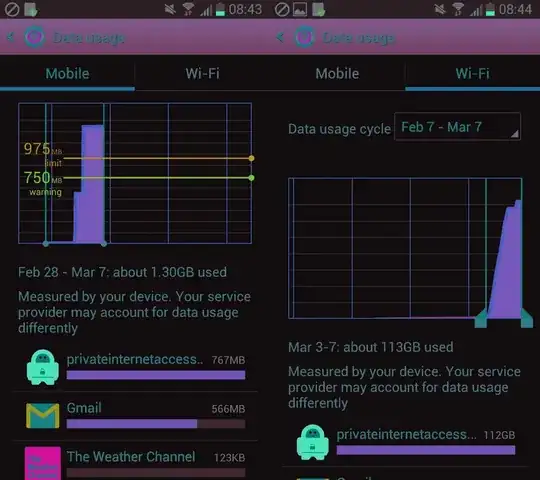Open Data usage cycle dropdown Feb 7 - Mar 7
Viewport: 540px width, 480px height.
pos(457,127)
